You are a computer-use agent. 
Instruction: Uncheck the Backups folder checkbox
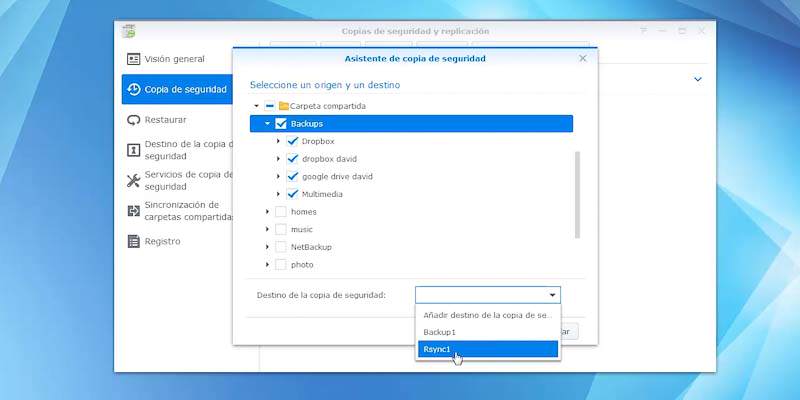(x=281, y=123)
